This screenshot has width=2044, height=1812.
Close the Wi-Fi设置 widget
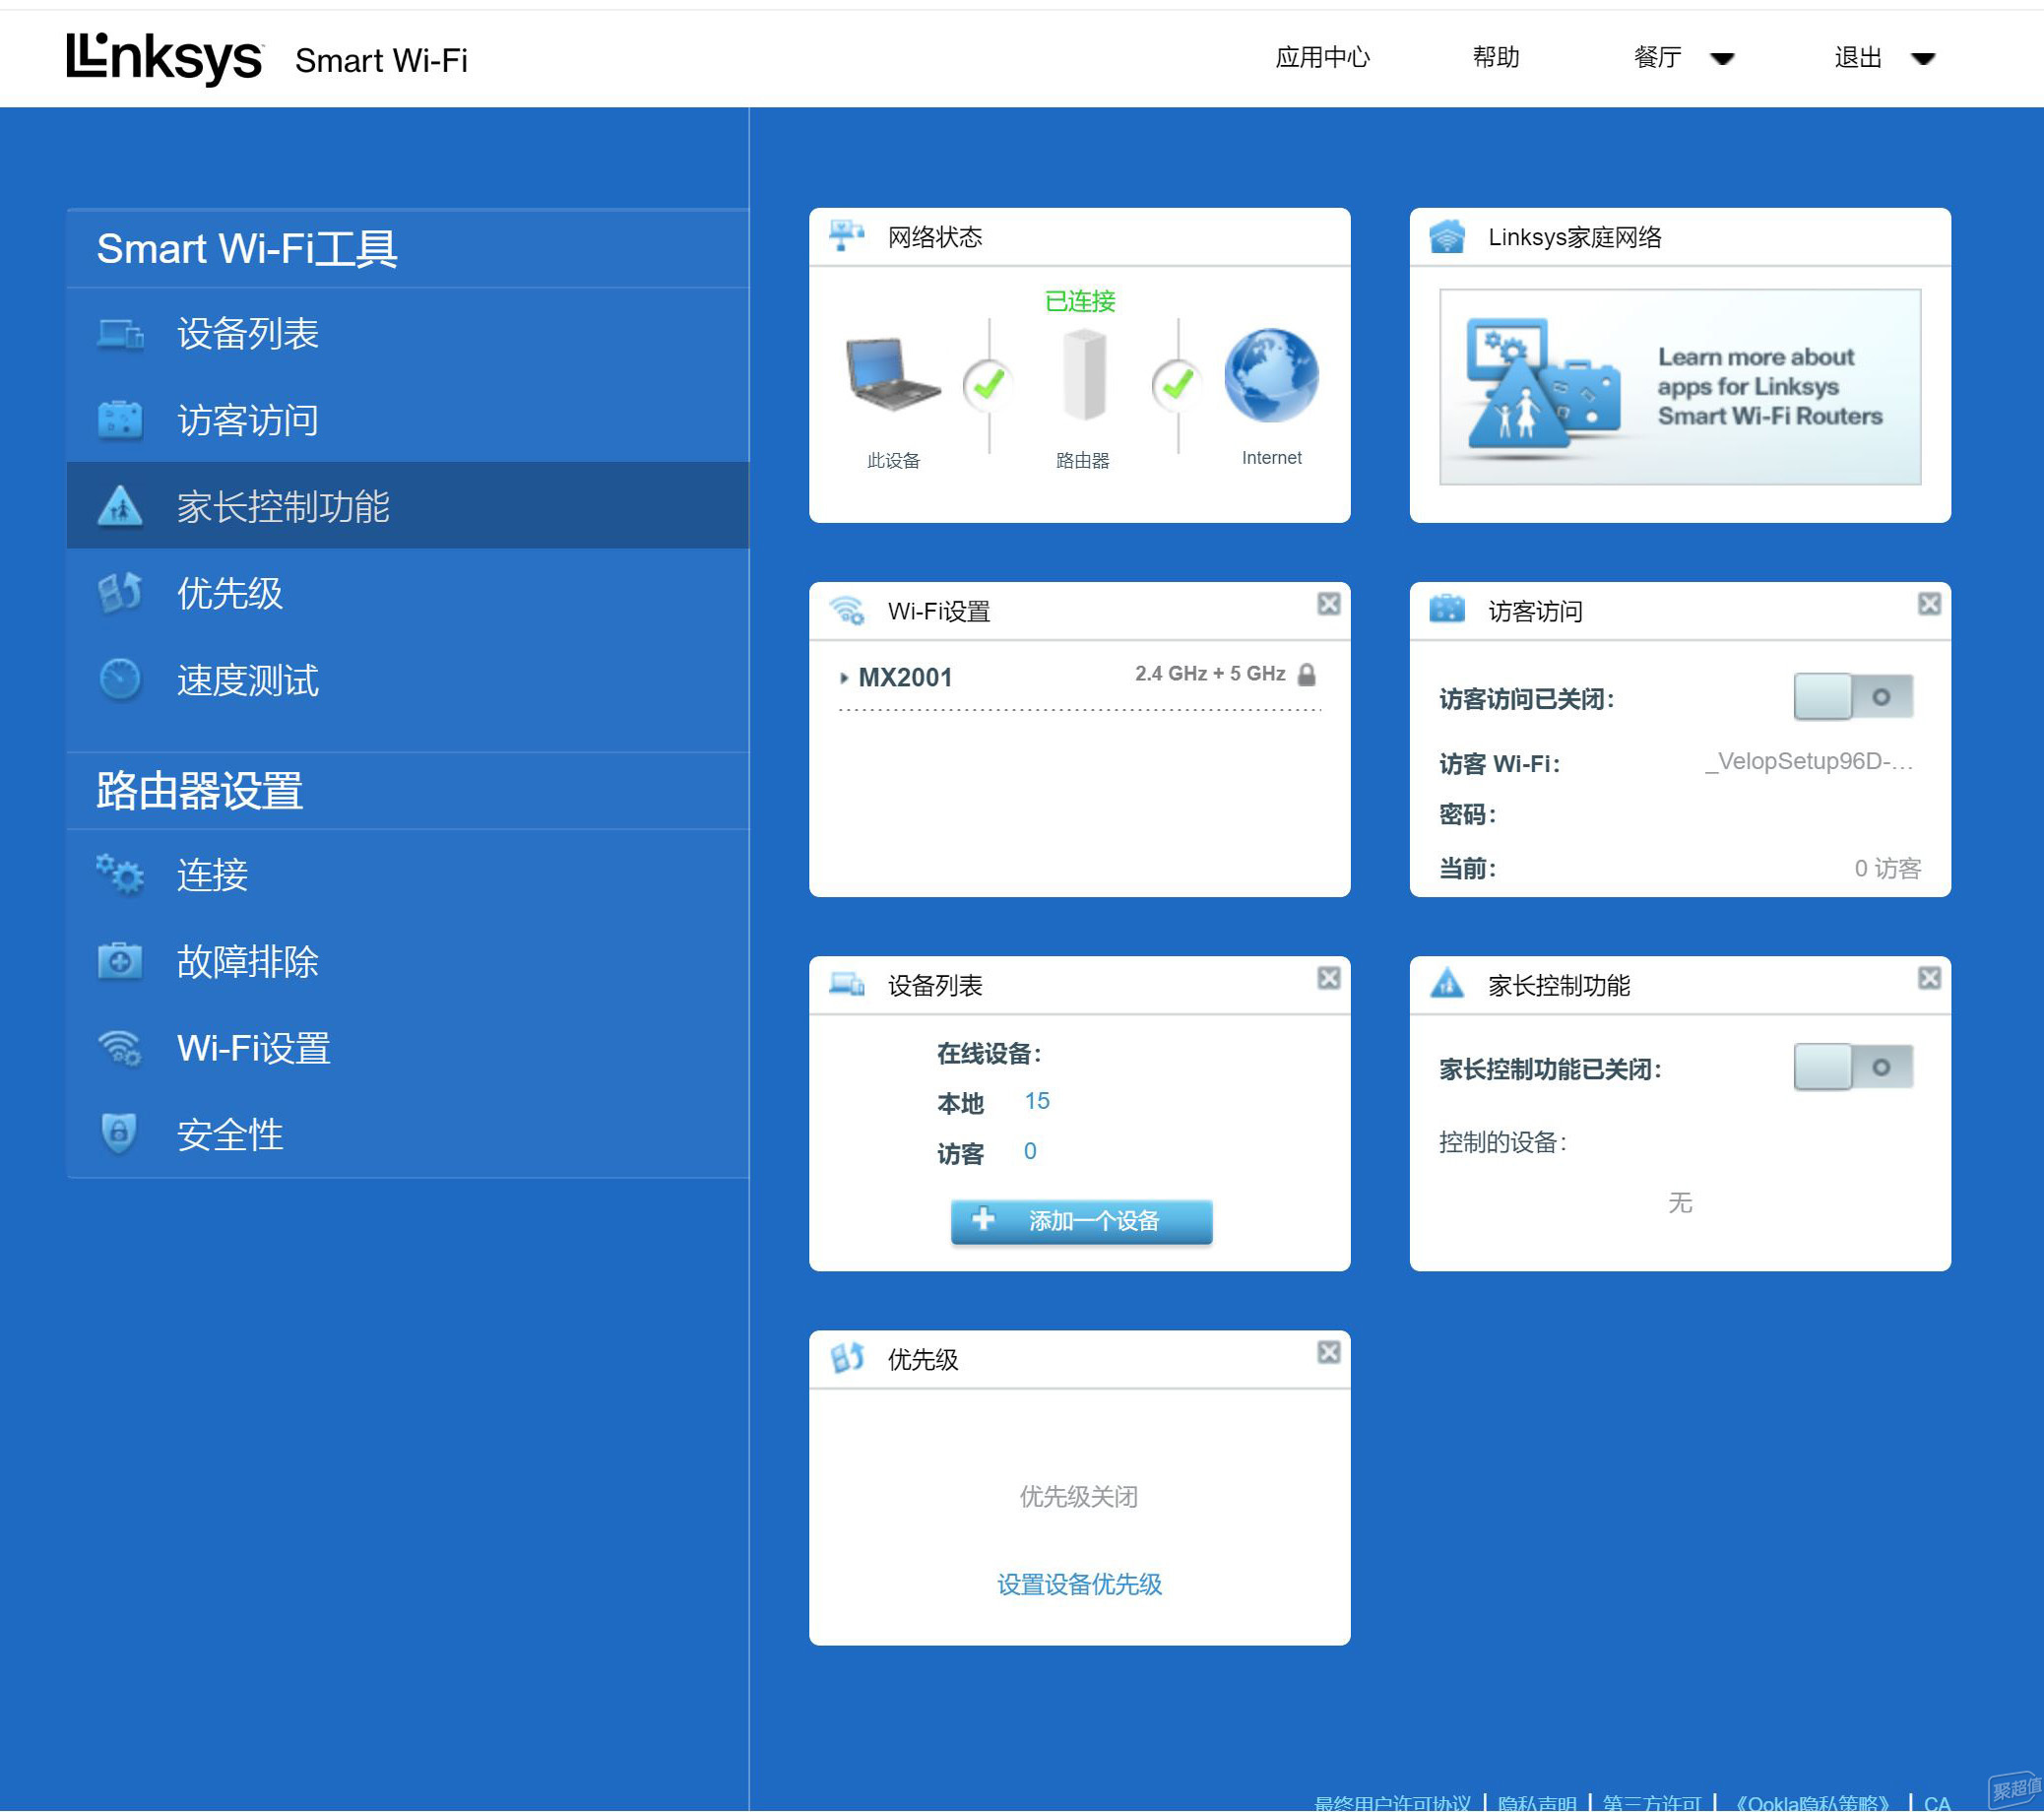[1329, 604]
